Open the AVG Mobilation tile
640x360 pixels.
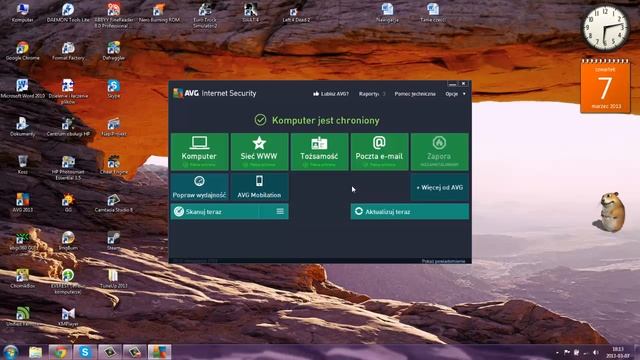[259, 187]
